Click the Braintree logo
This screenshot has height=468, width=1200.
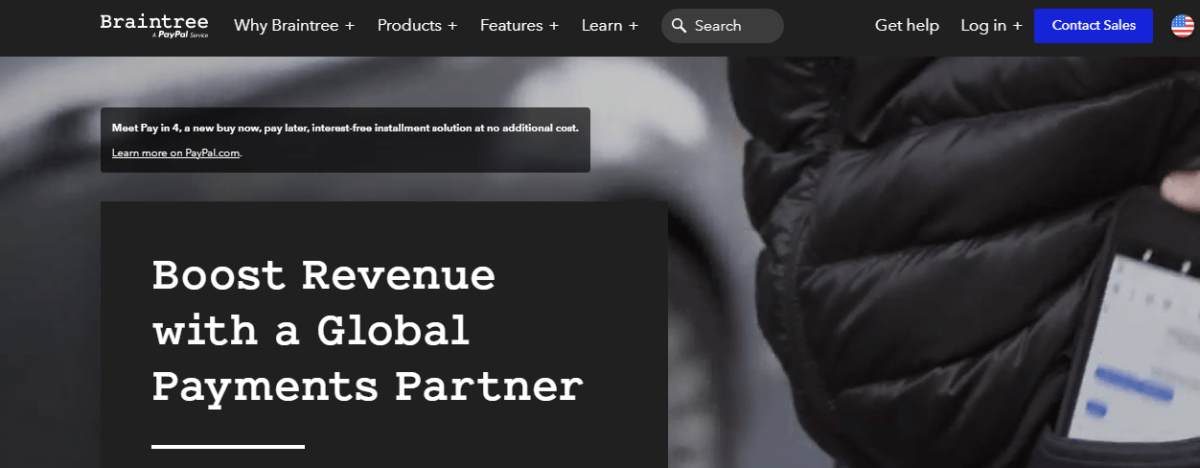pyautogui.click(x=154, y=25)
